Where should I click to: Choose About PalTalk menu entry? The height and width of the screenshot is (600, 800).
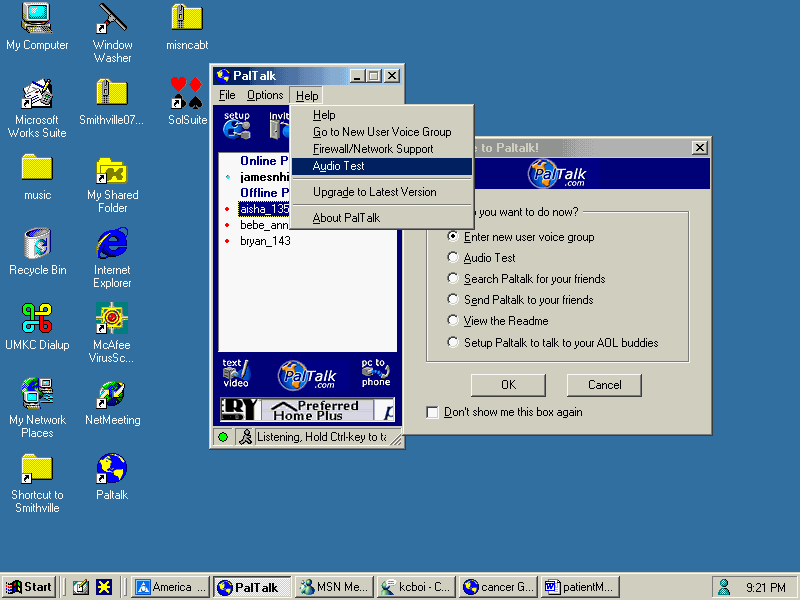click(x=382, y=218)
